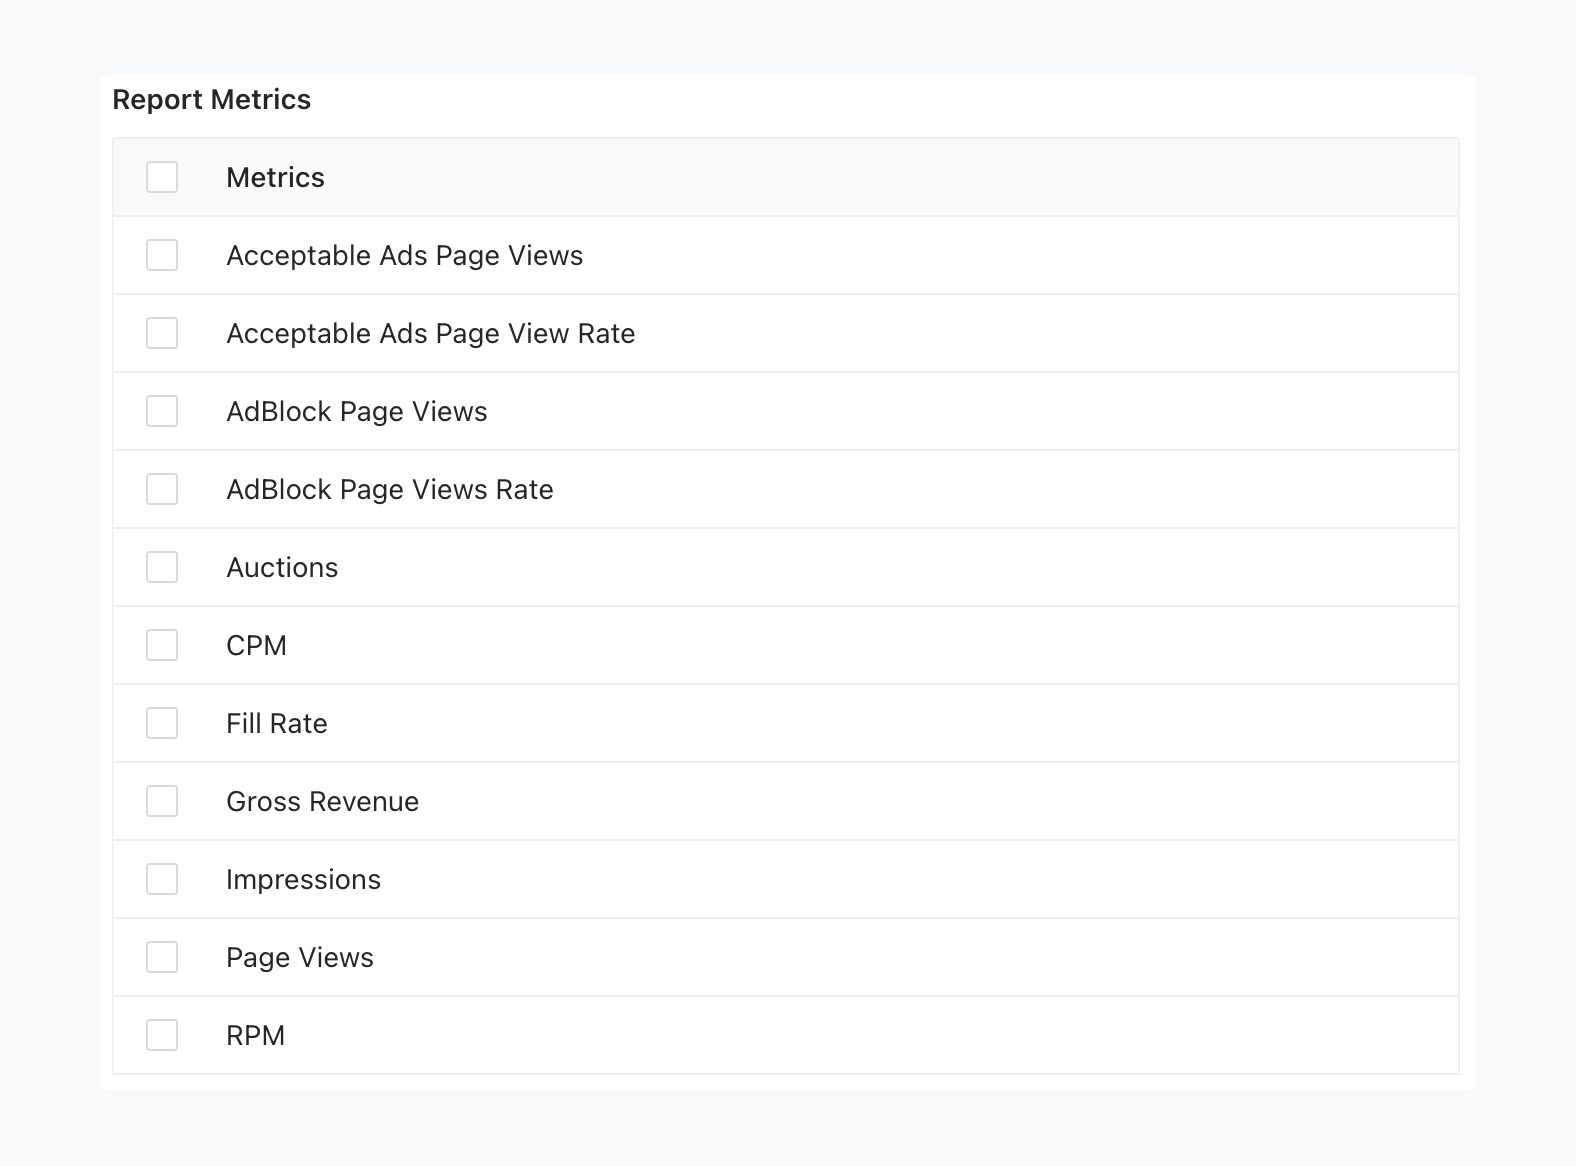This screenshot has height=1166, width=1576.
Task: Check the Page Views metric
Action: point(161,957)
